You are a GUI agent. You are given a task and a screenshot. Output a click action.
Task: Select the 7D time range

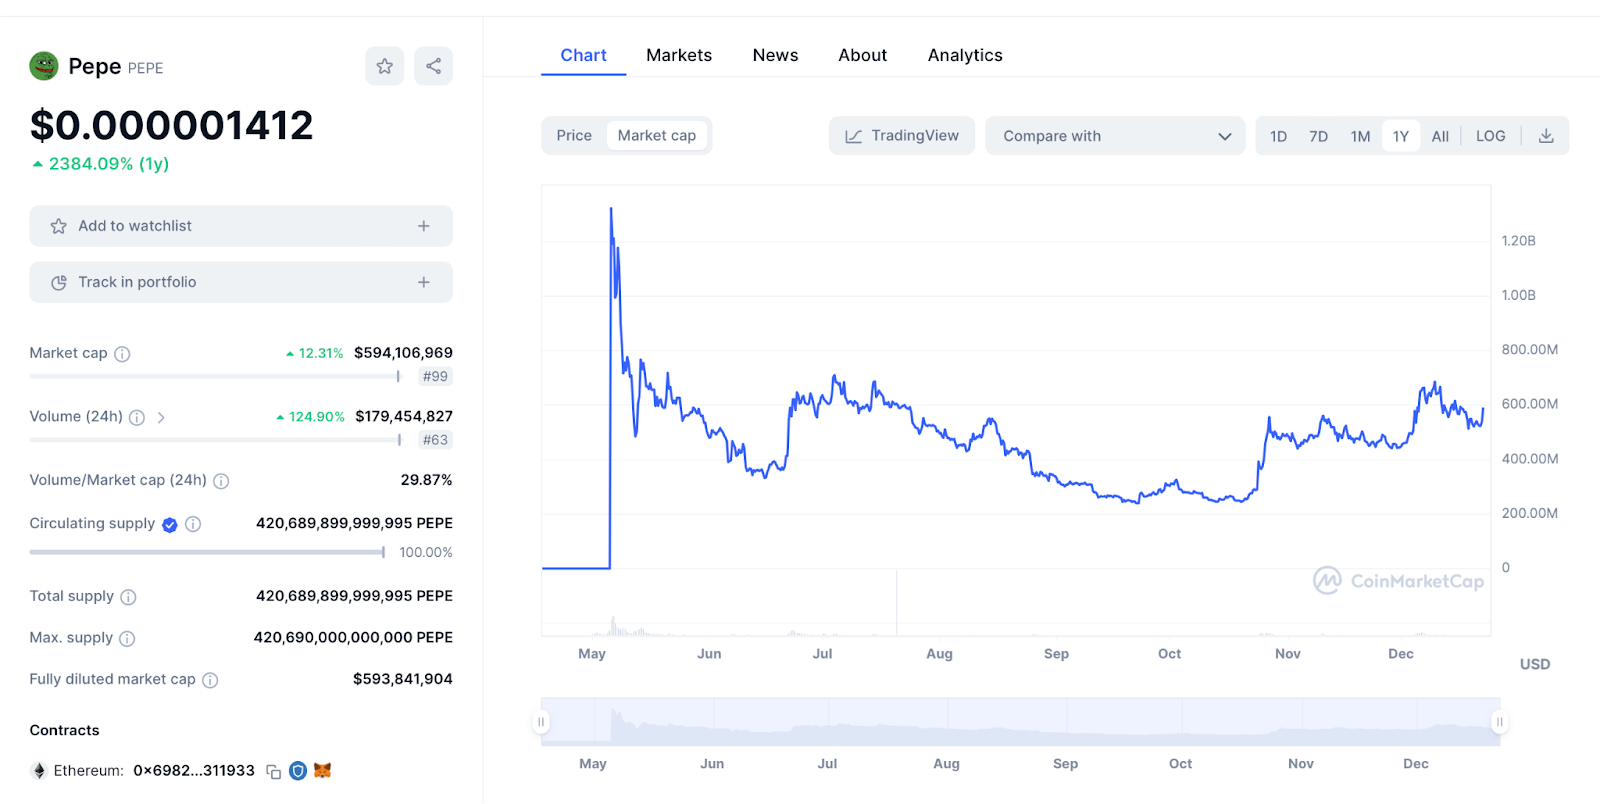(1319, 136)
